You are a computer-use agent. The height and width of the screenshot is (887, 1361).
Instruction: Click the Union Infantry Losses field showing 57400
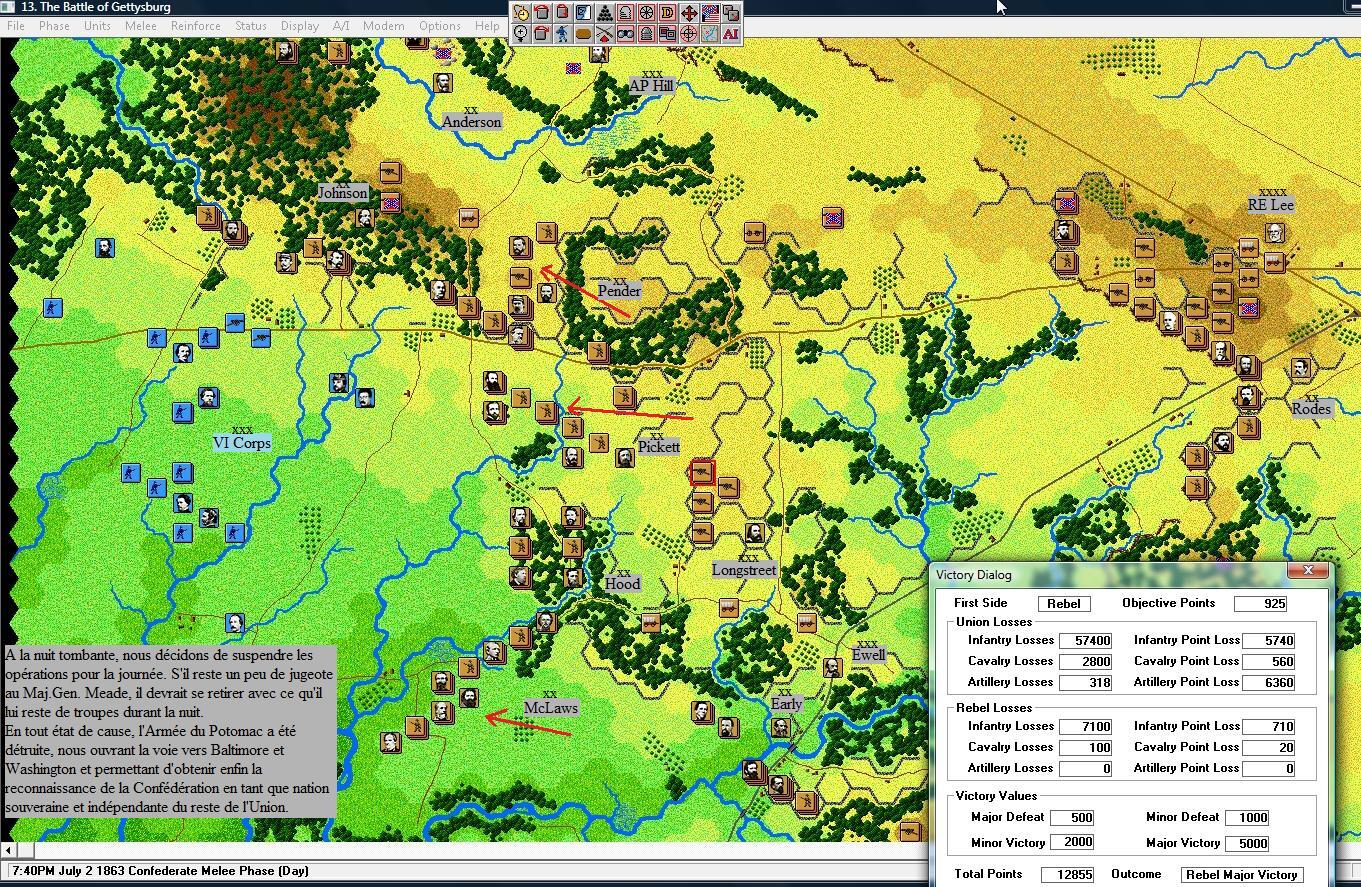click(x=1085, y=641)
